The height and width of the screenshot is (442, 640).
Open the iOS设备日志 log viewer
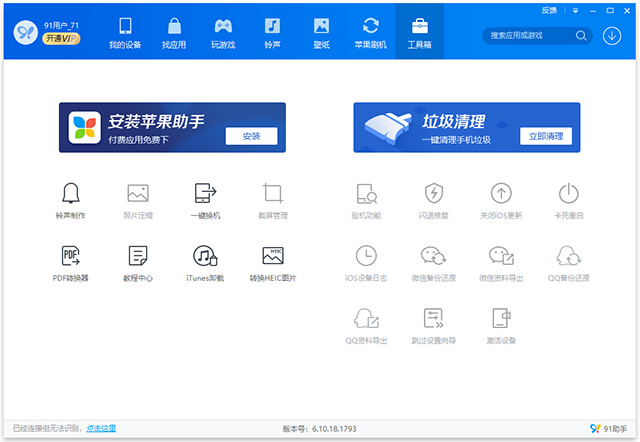[366, 263]
